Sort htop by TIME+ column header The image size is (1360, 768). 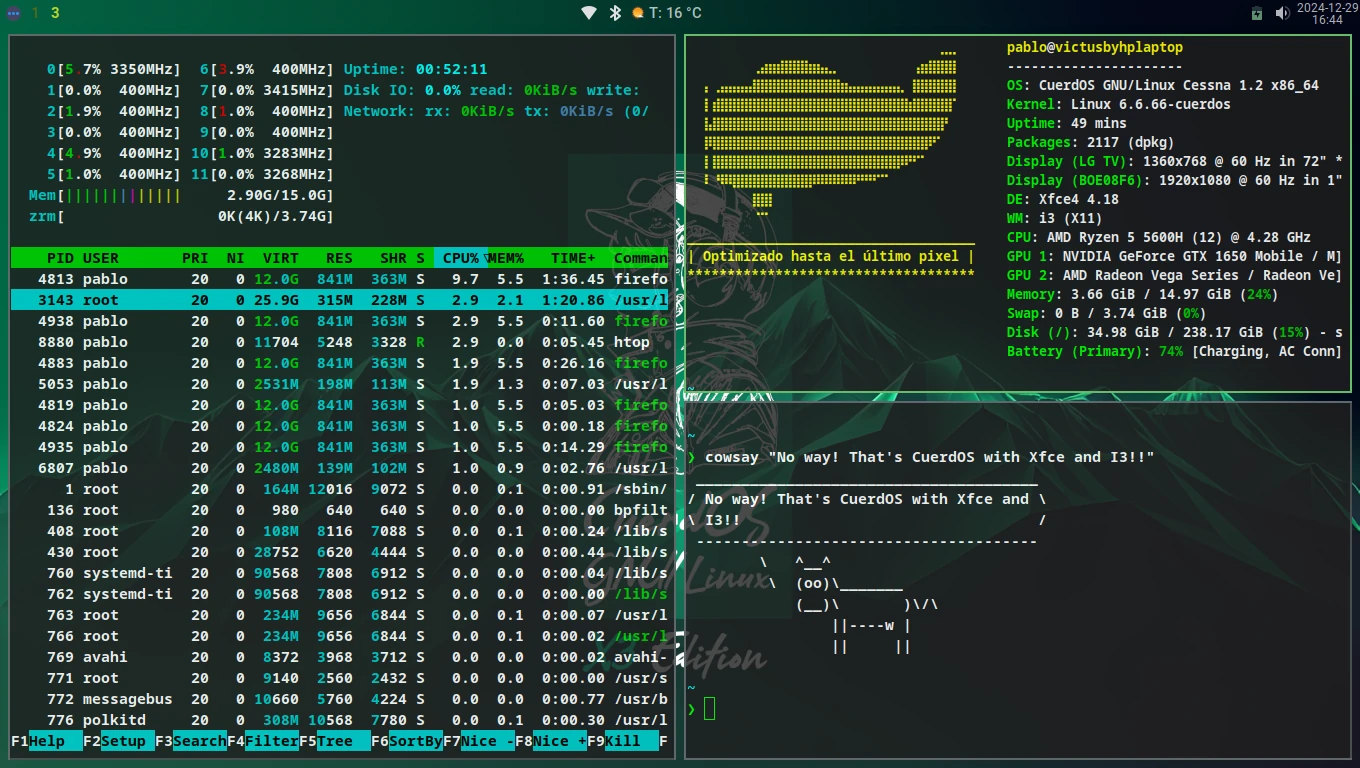(x=573, y=258)
